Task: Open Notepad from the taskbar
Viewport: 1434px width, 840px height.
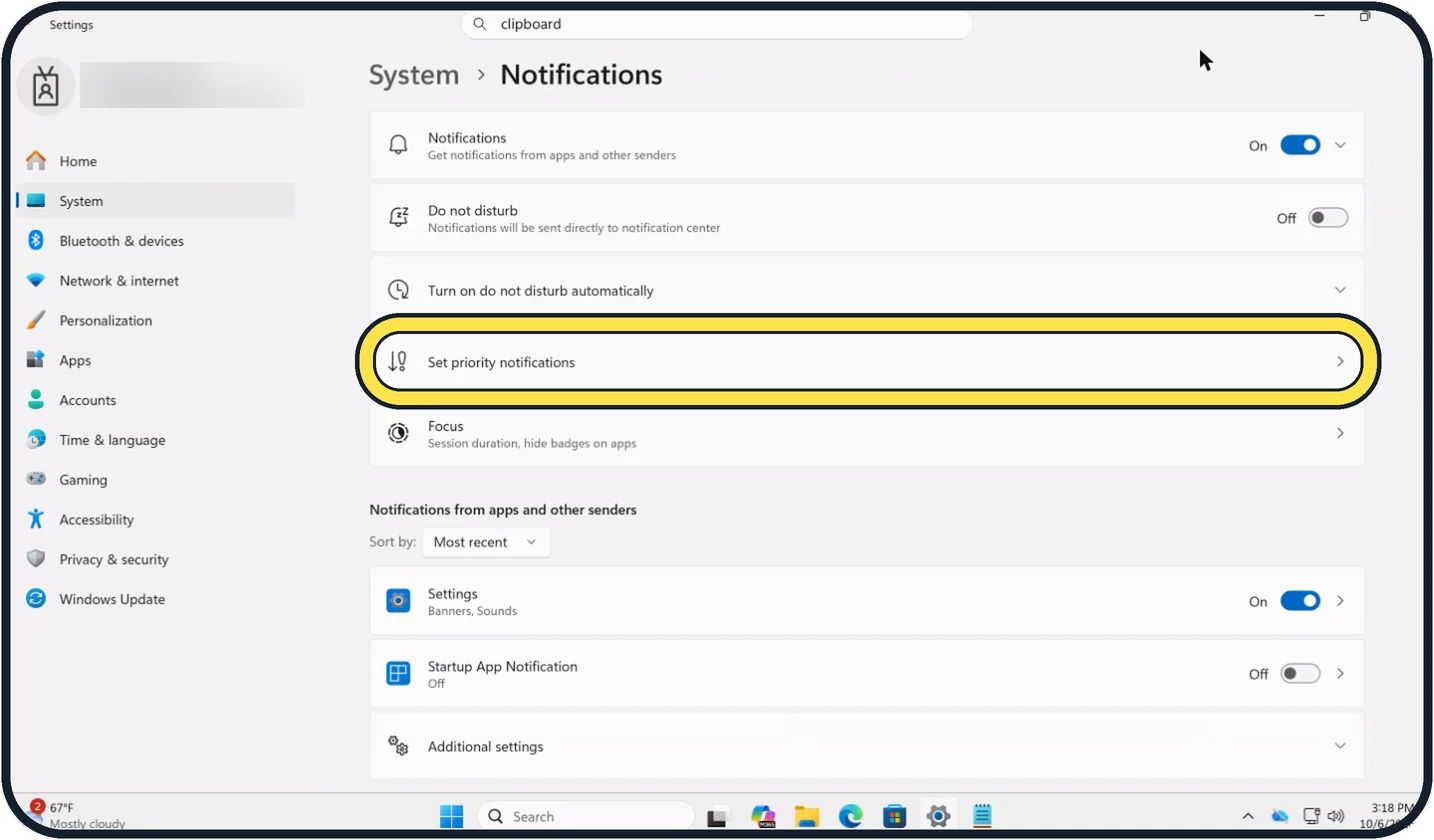Action: pyautogui.click(x=982, y=816)
